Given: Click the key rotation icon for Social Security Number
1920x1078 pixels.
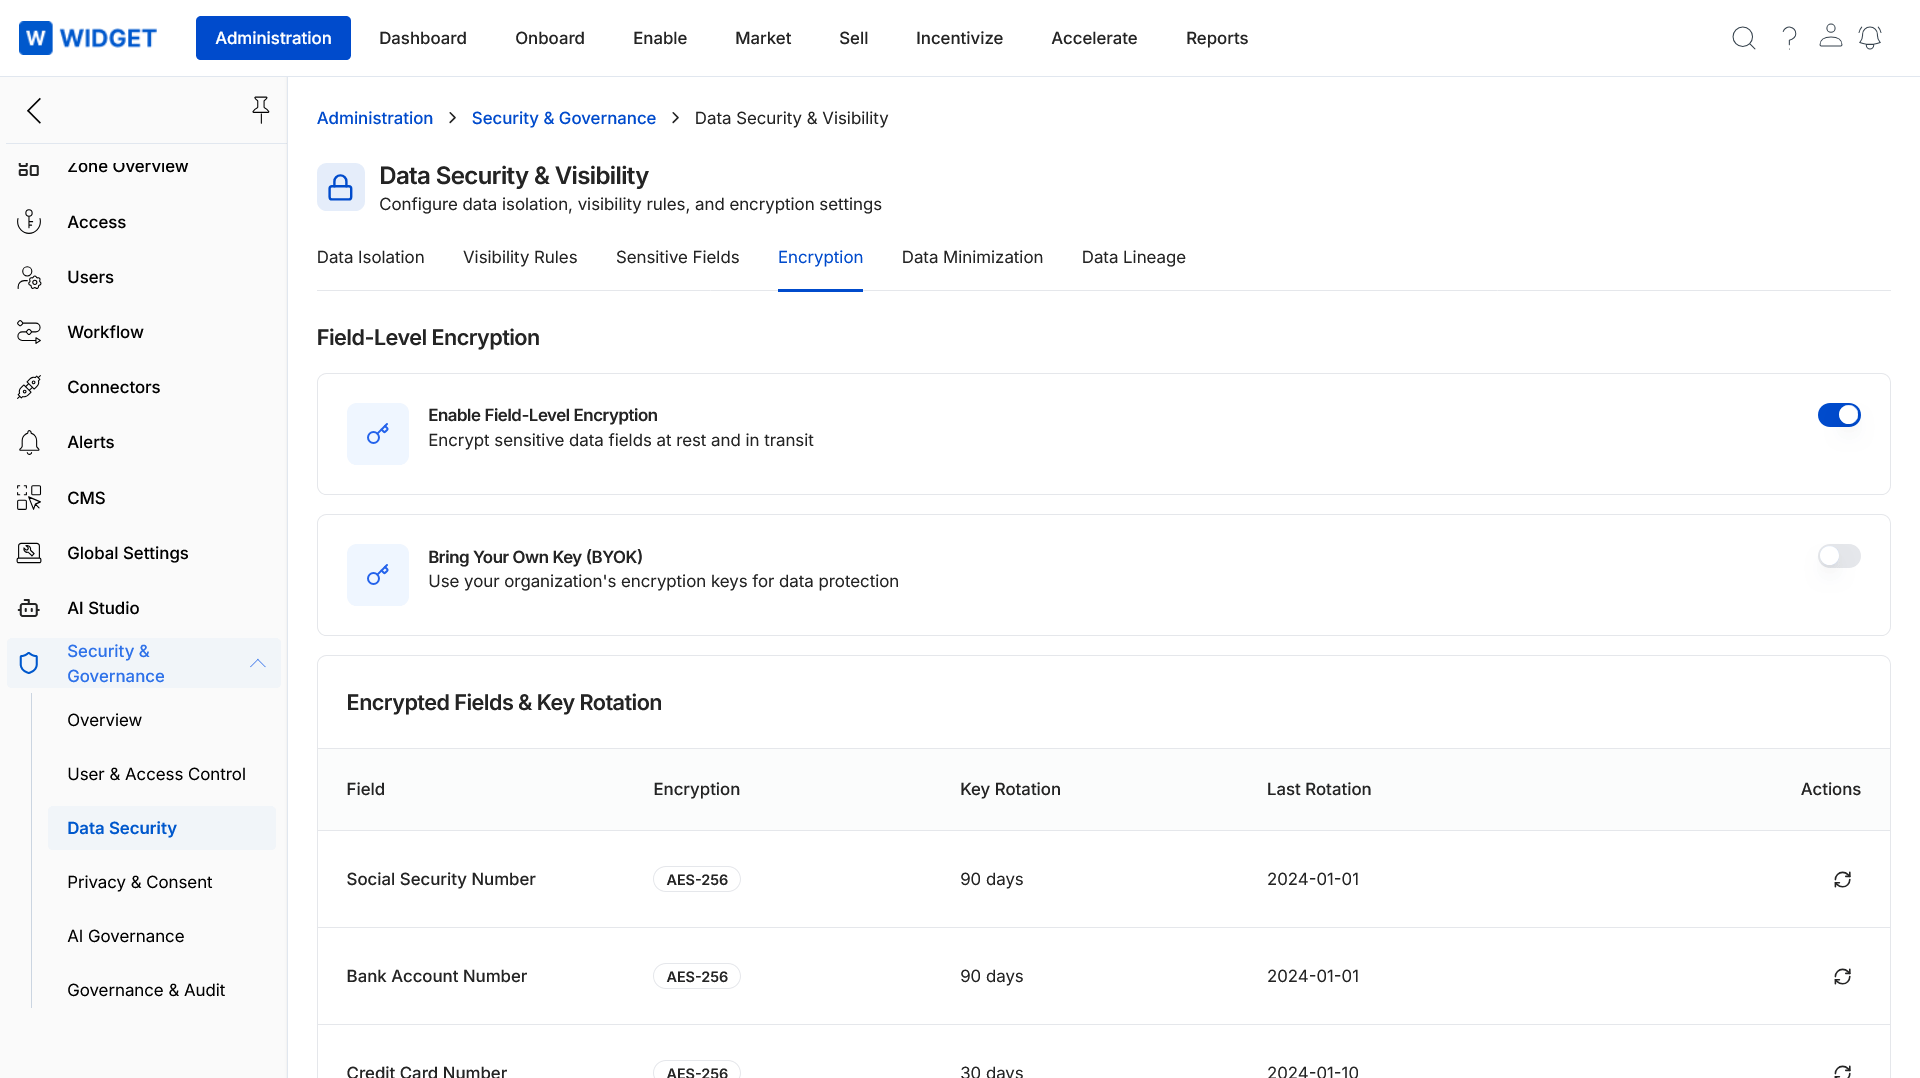Looking at the screenshot, I should 1843,879.
